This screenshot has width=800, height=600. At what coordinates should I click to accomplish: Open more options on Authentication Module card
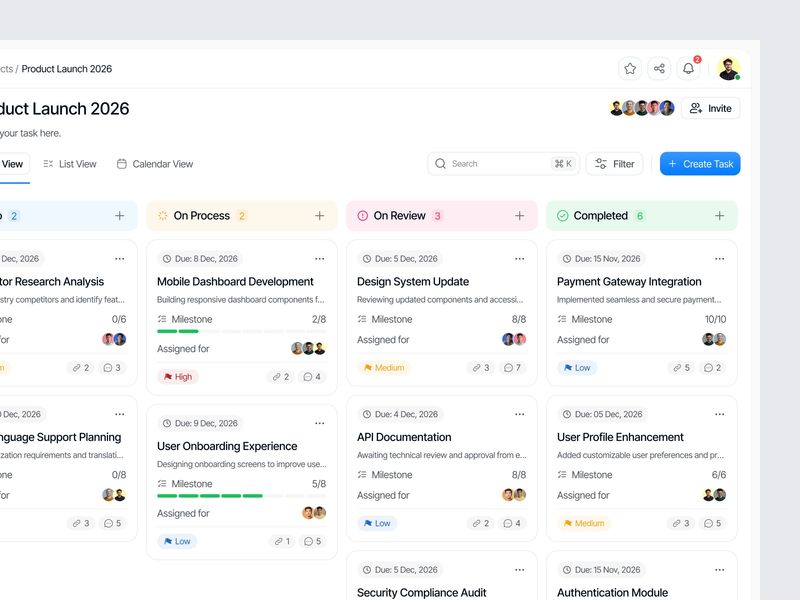719,570
